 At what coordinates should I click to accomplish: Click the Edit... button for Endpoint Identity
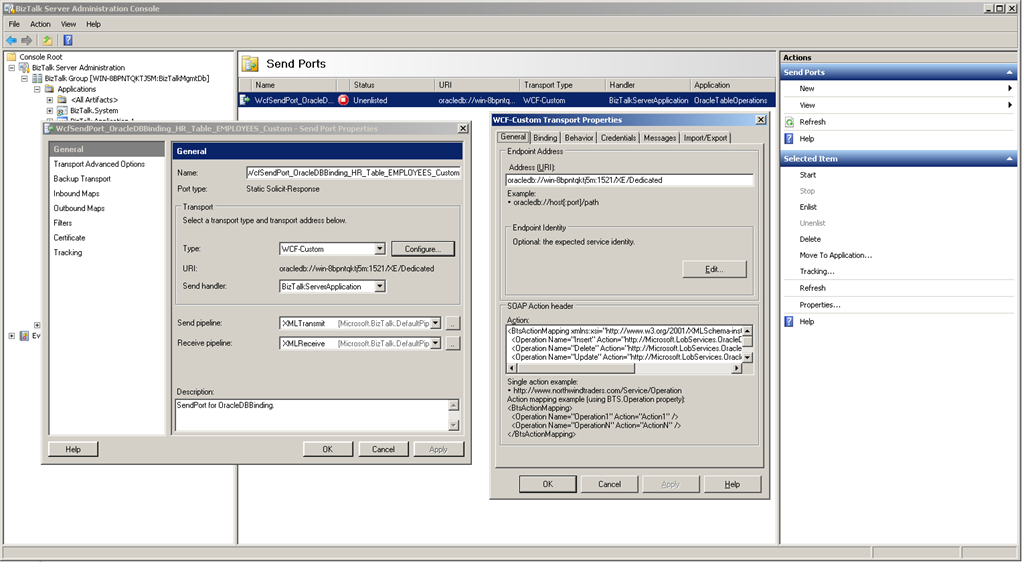click(714, 269)
